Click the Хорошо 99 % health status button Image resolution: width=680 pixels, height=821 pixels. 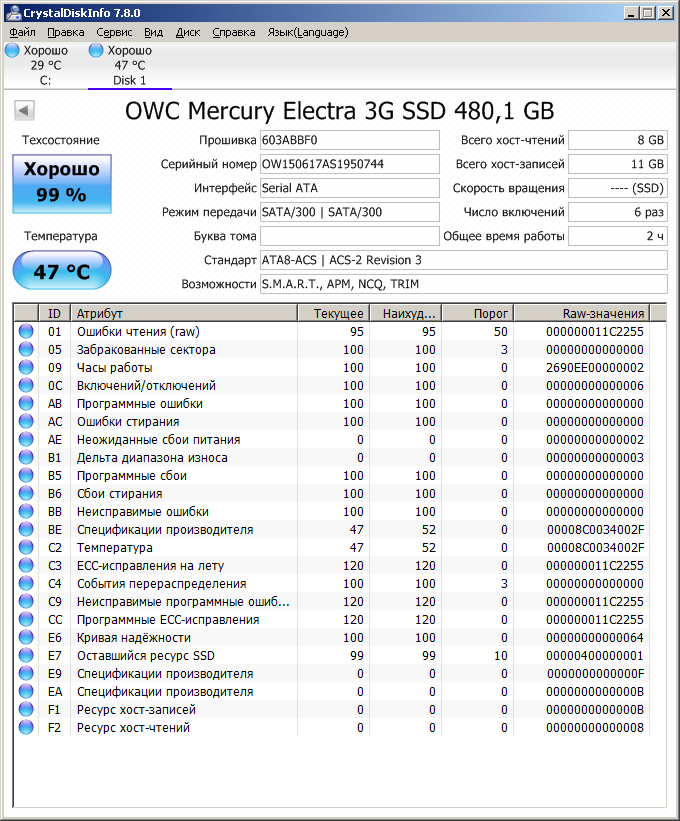click(62, 183)
